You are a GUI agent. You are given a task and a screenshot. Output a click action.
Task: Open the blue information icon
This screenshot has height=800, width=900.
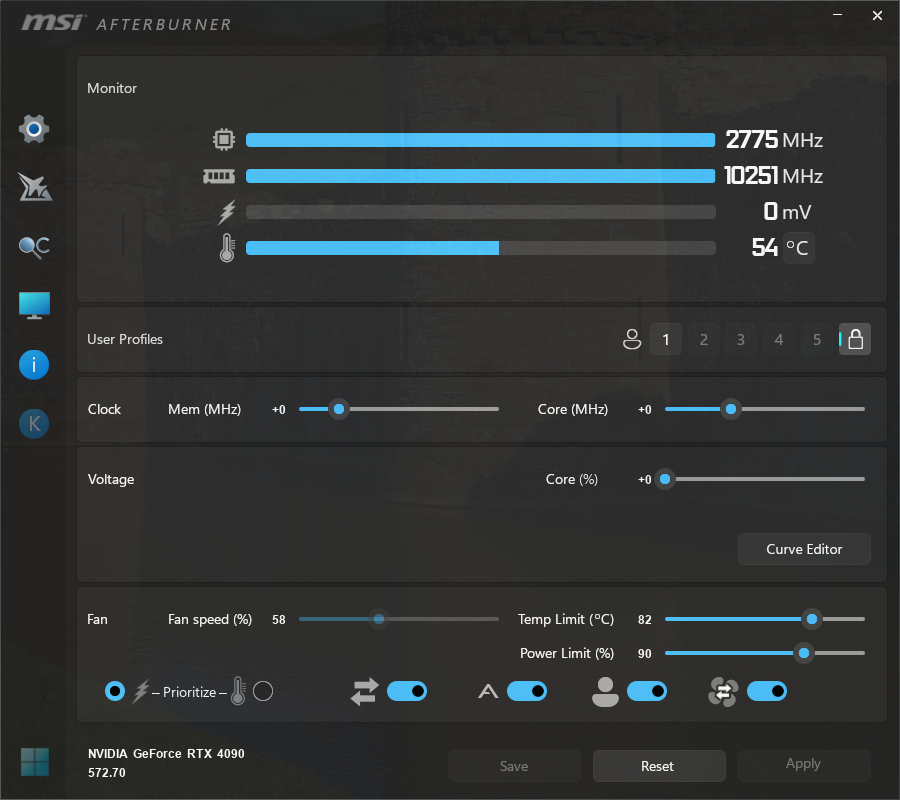click(x=34, y=365)
